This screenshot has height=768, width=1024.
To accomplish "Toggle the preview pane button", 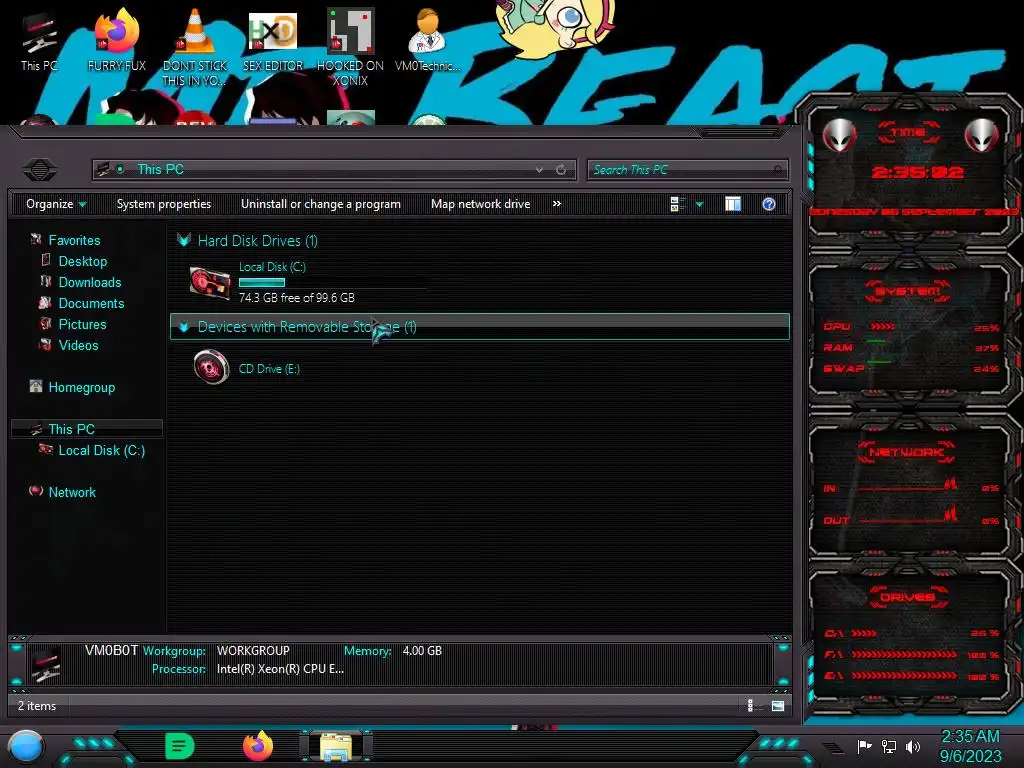I will point(733,204).
